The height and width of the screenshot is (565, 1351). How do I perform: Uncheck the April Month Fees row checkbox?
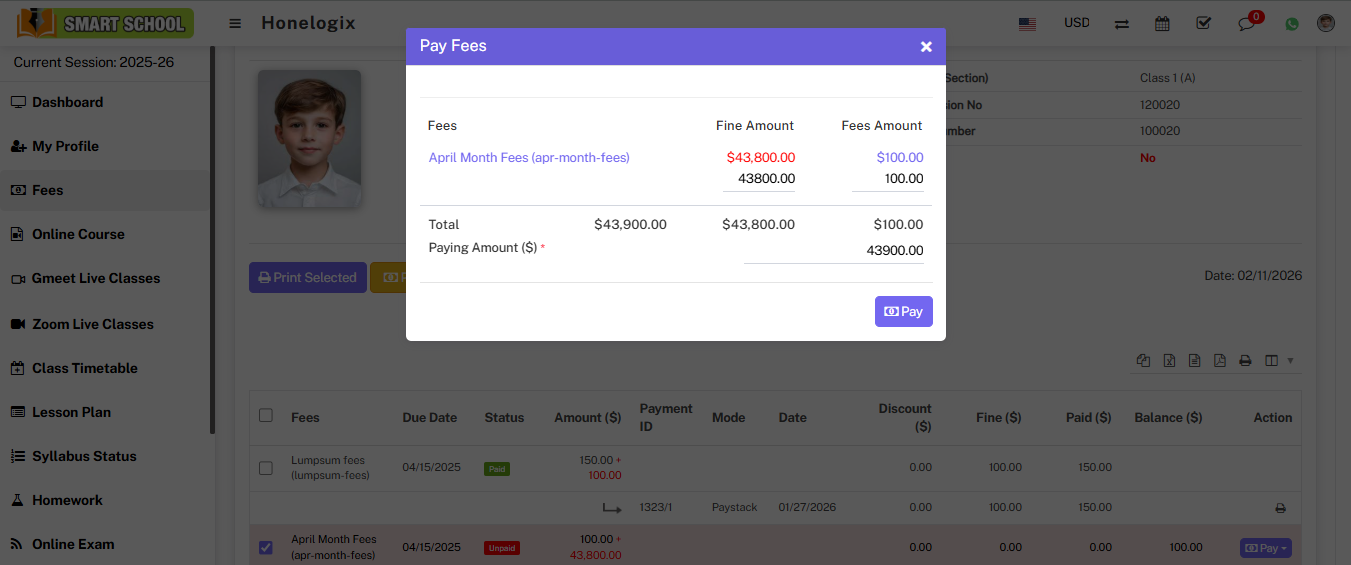pos(265,547)
